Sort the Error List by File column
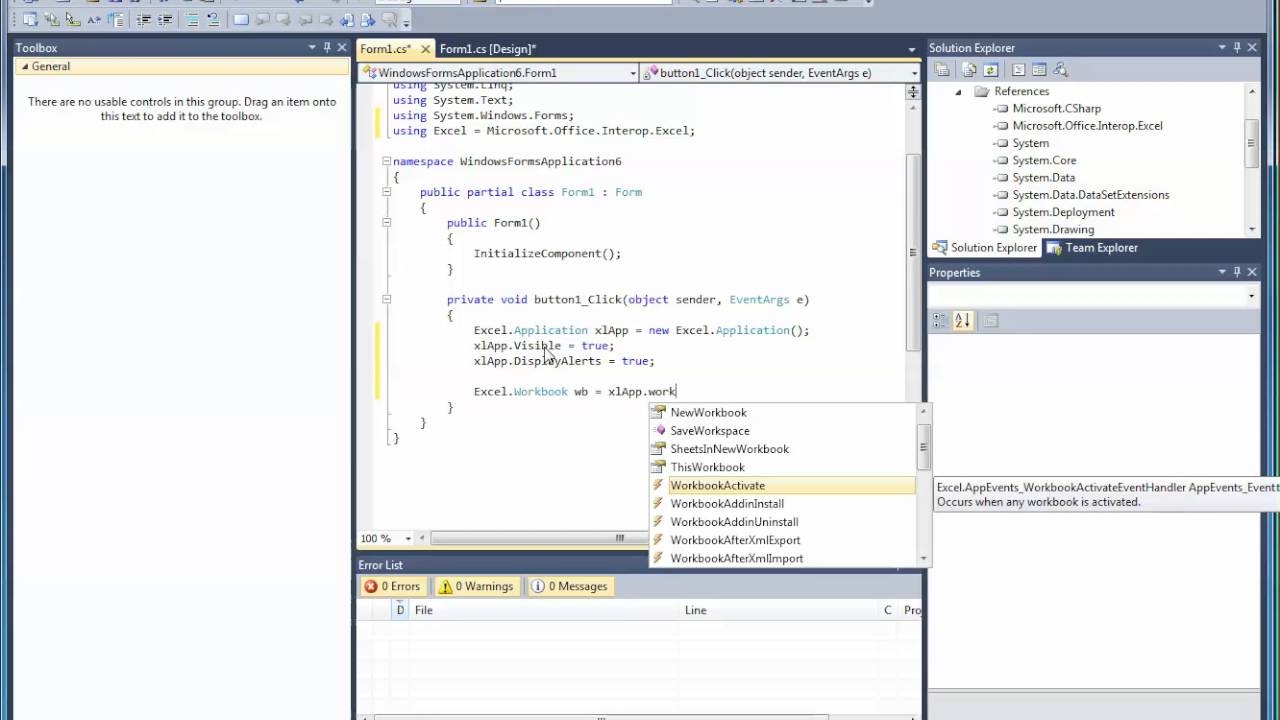This screenshot has height=720, width=1280. 544,610
